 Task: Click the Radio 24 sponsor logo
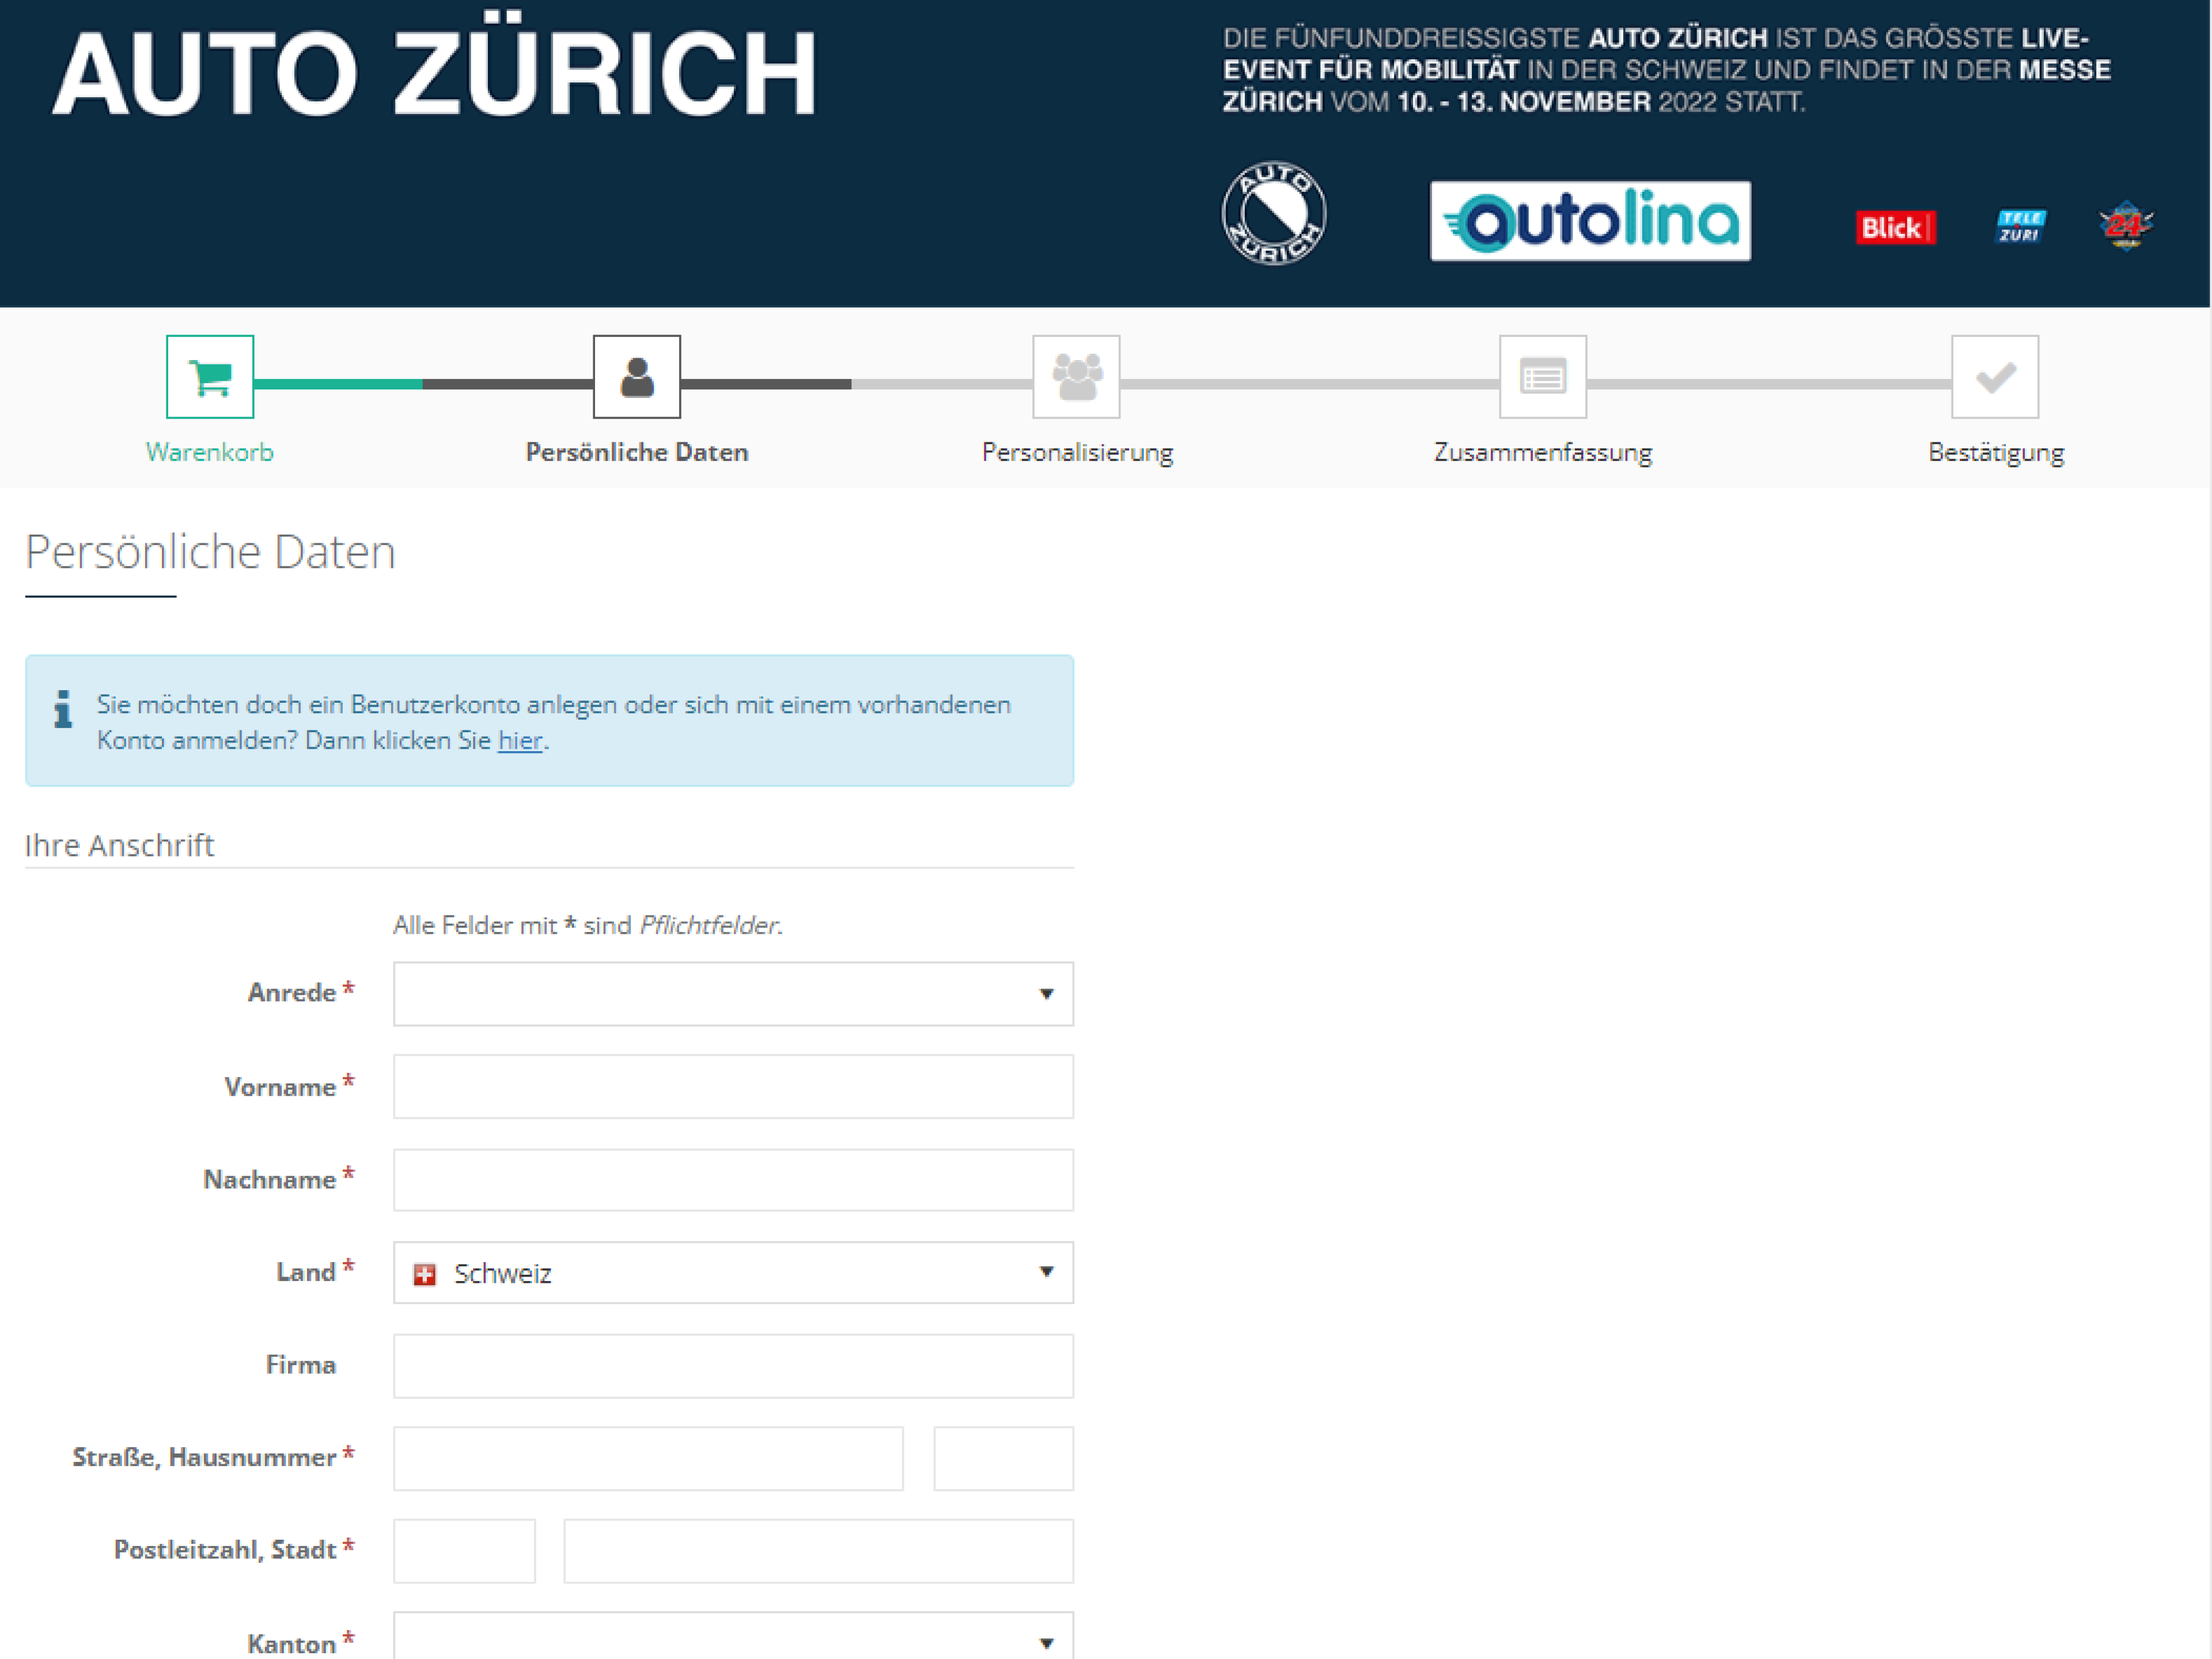(2126, 226)
